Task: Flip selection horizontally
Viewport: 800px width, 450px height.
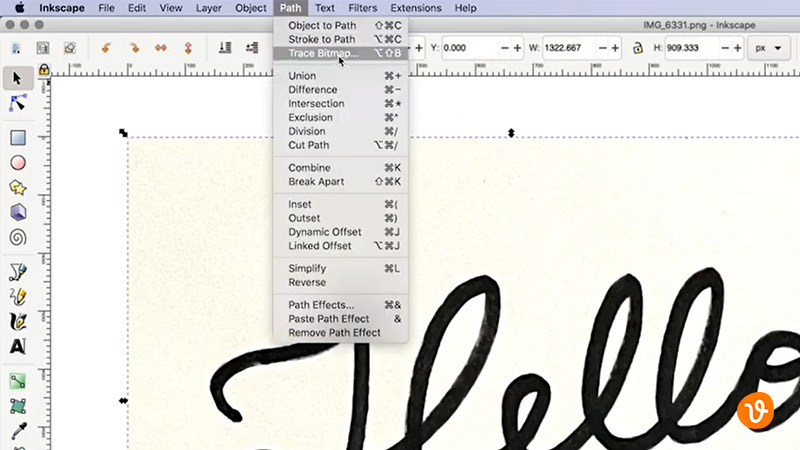Action: click(161, 48)
